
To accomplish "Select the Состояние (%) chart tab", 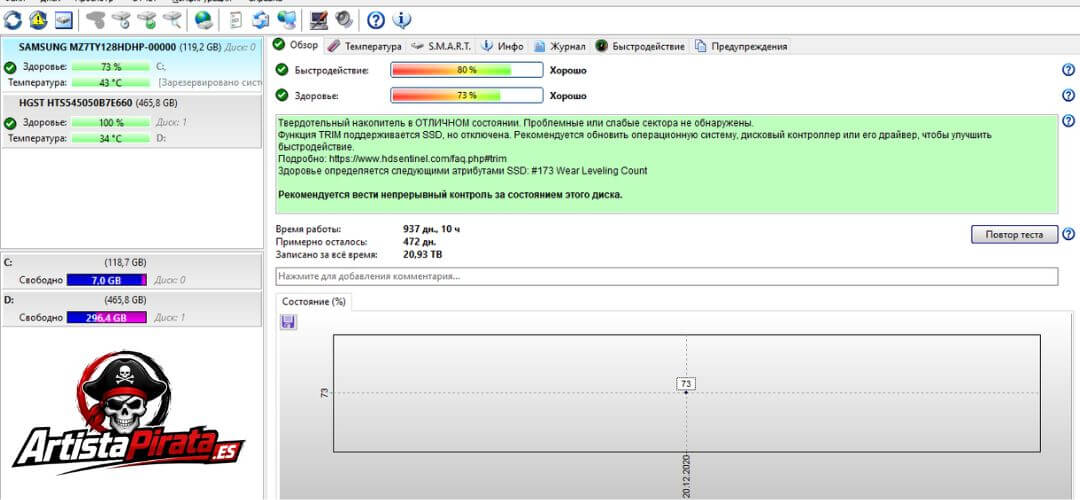I will tap(313, 302).
